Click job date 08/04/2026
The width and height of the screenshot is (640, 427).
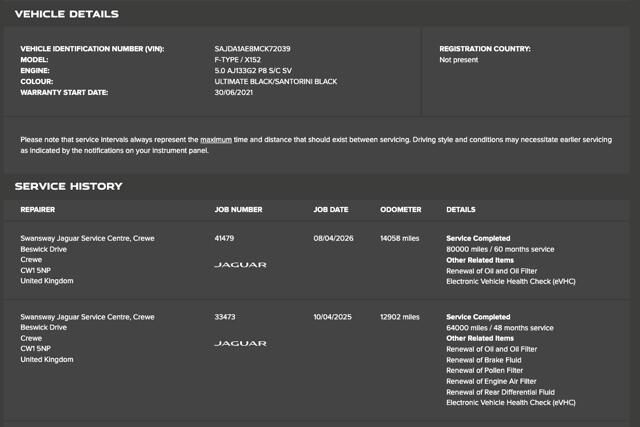(x=333, y=238)
